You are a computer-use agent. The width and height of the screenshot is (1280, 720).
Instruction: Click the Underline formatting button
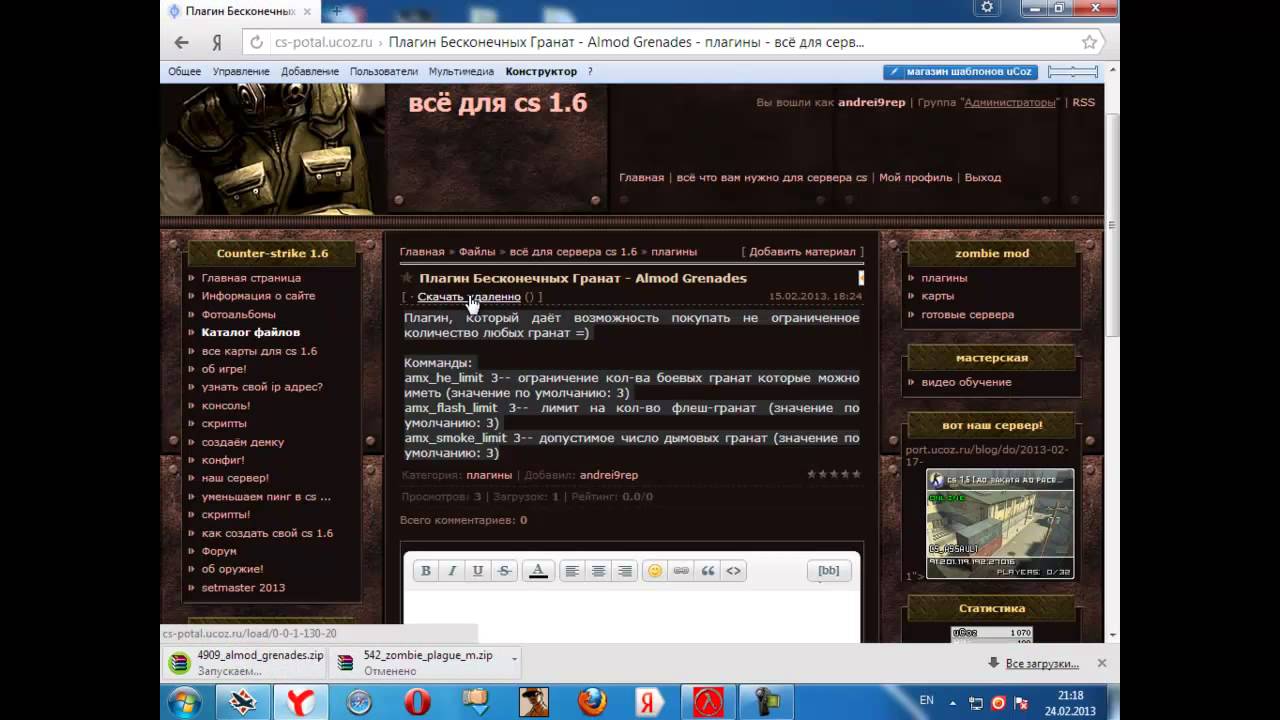click(478, 571)
